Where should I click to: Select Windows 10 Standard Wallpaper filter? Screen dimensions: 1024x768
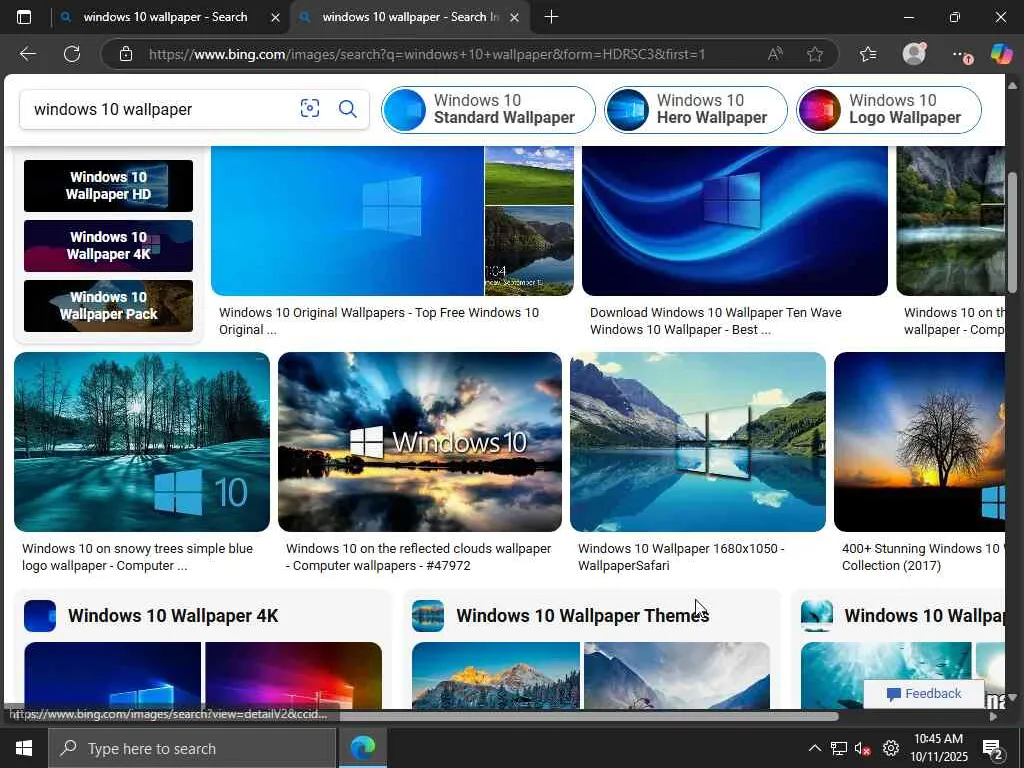(488, 110)
